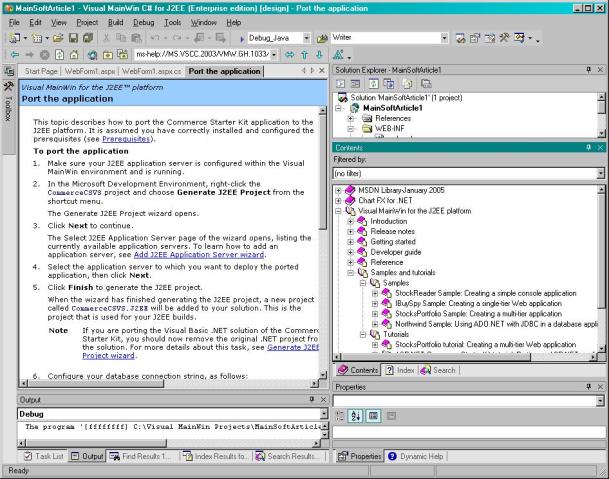
Task: Click the Toolbox hammer icon on left sidebar
Action: tap(9, 86)
